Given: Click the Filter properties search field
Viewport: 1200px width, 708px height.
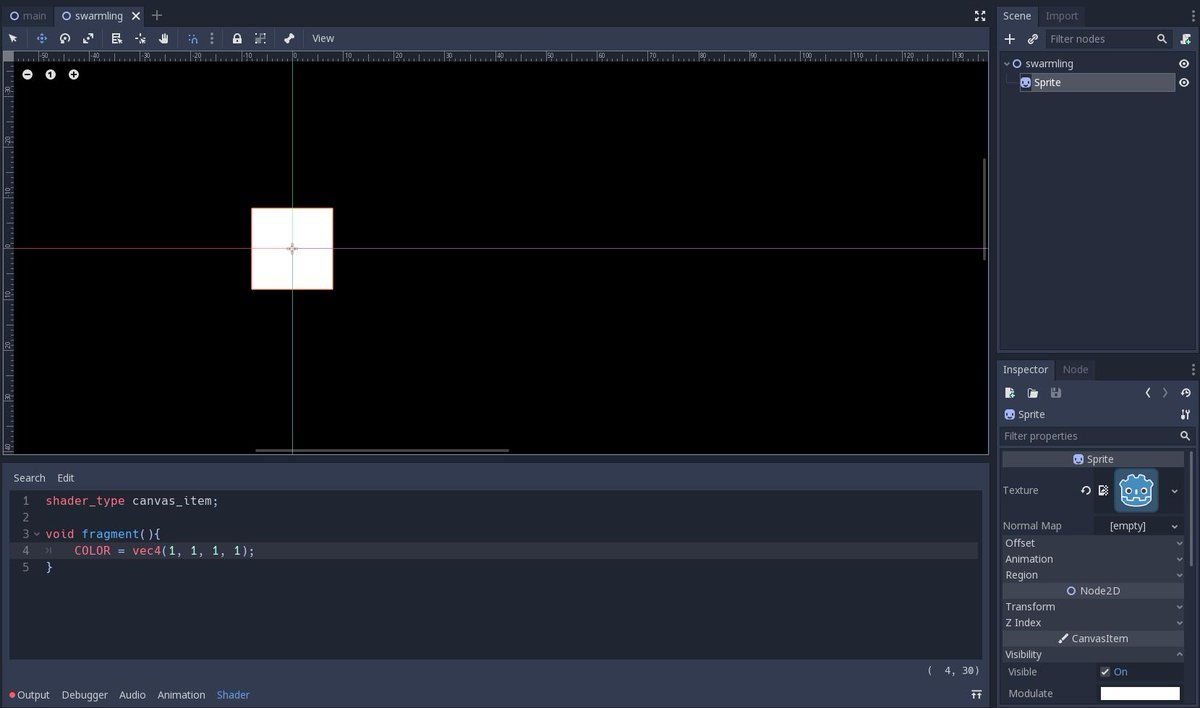Looking at the screenshot, I should point(1097,436).
